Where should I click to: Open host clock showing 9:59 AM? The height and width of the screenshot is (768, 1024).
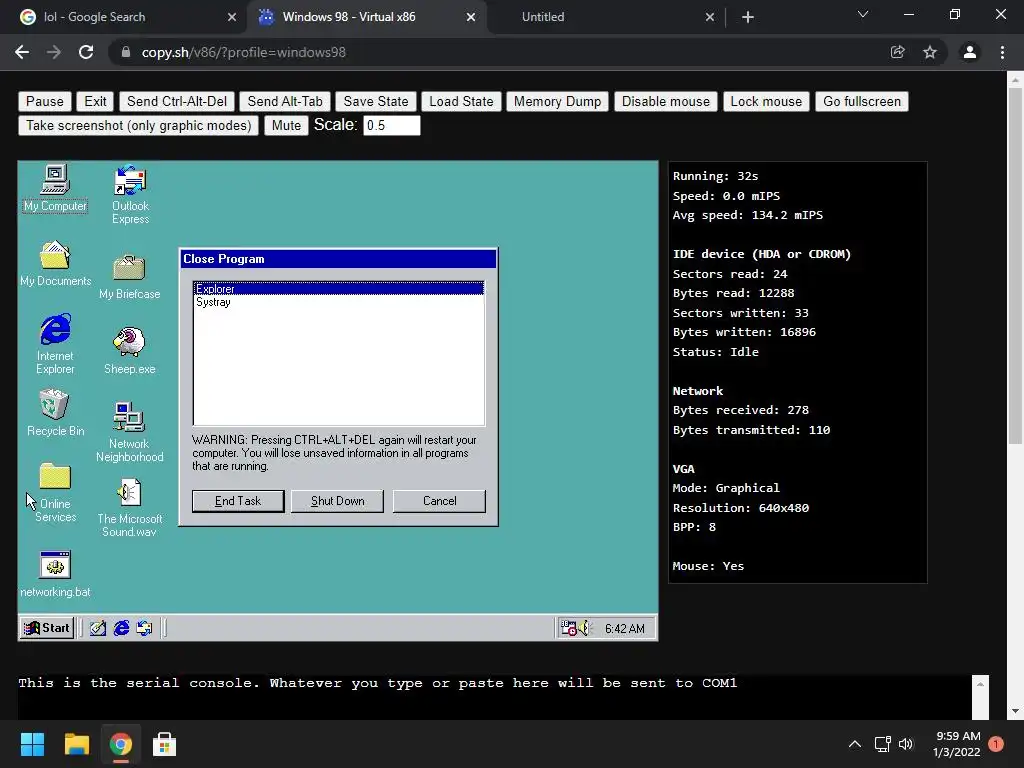pyautogui.click(x=957, y=744)
